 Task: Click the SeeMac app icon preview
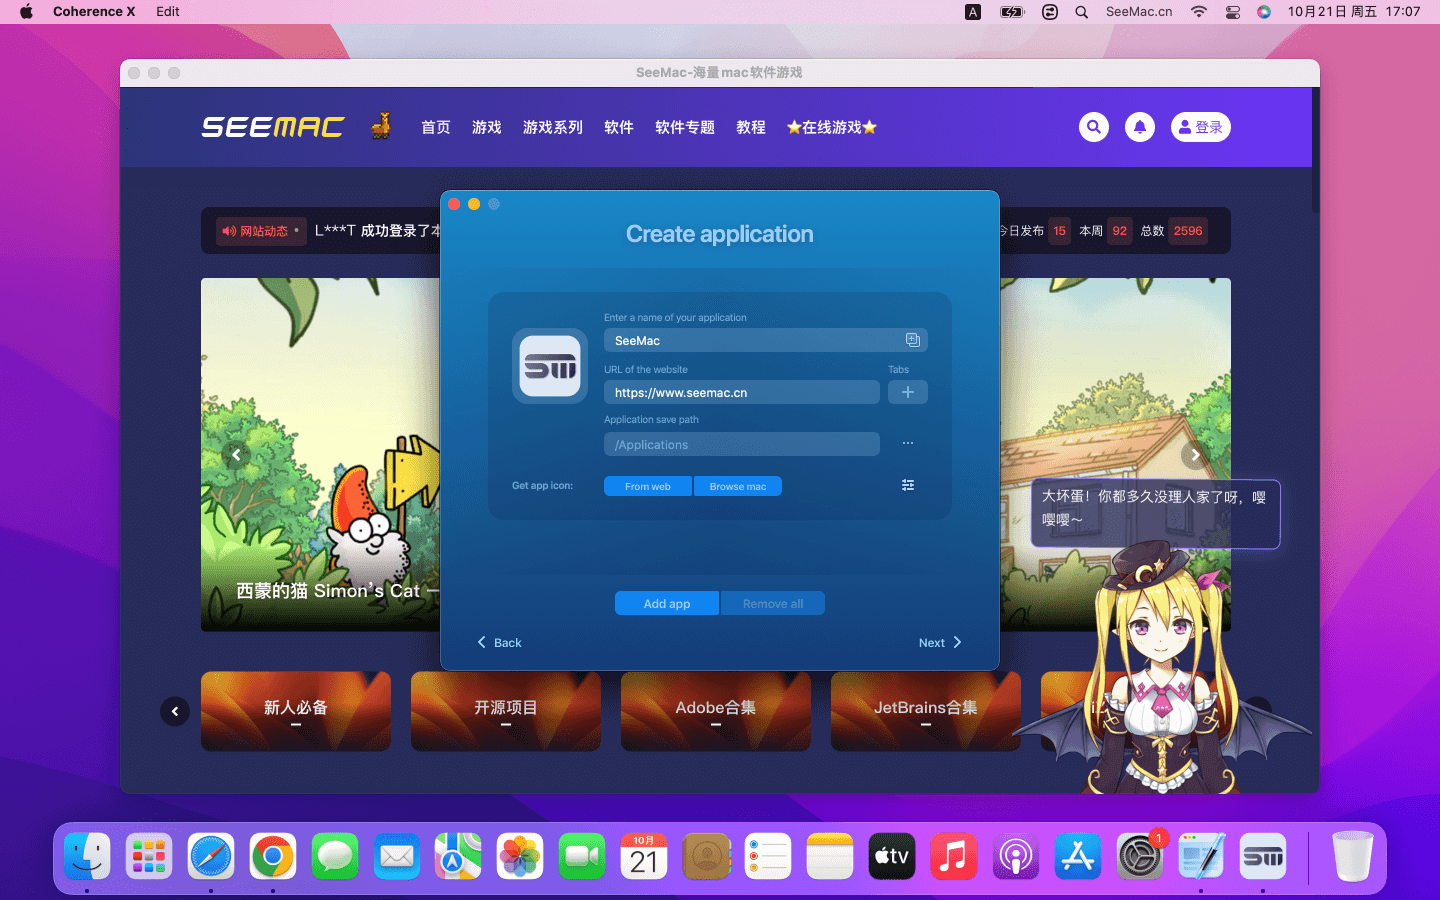tap(550, 366)
